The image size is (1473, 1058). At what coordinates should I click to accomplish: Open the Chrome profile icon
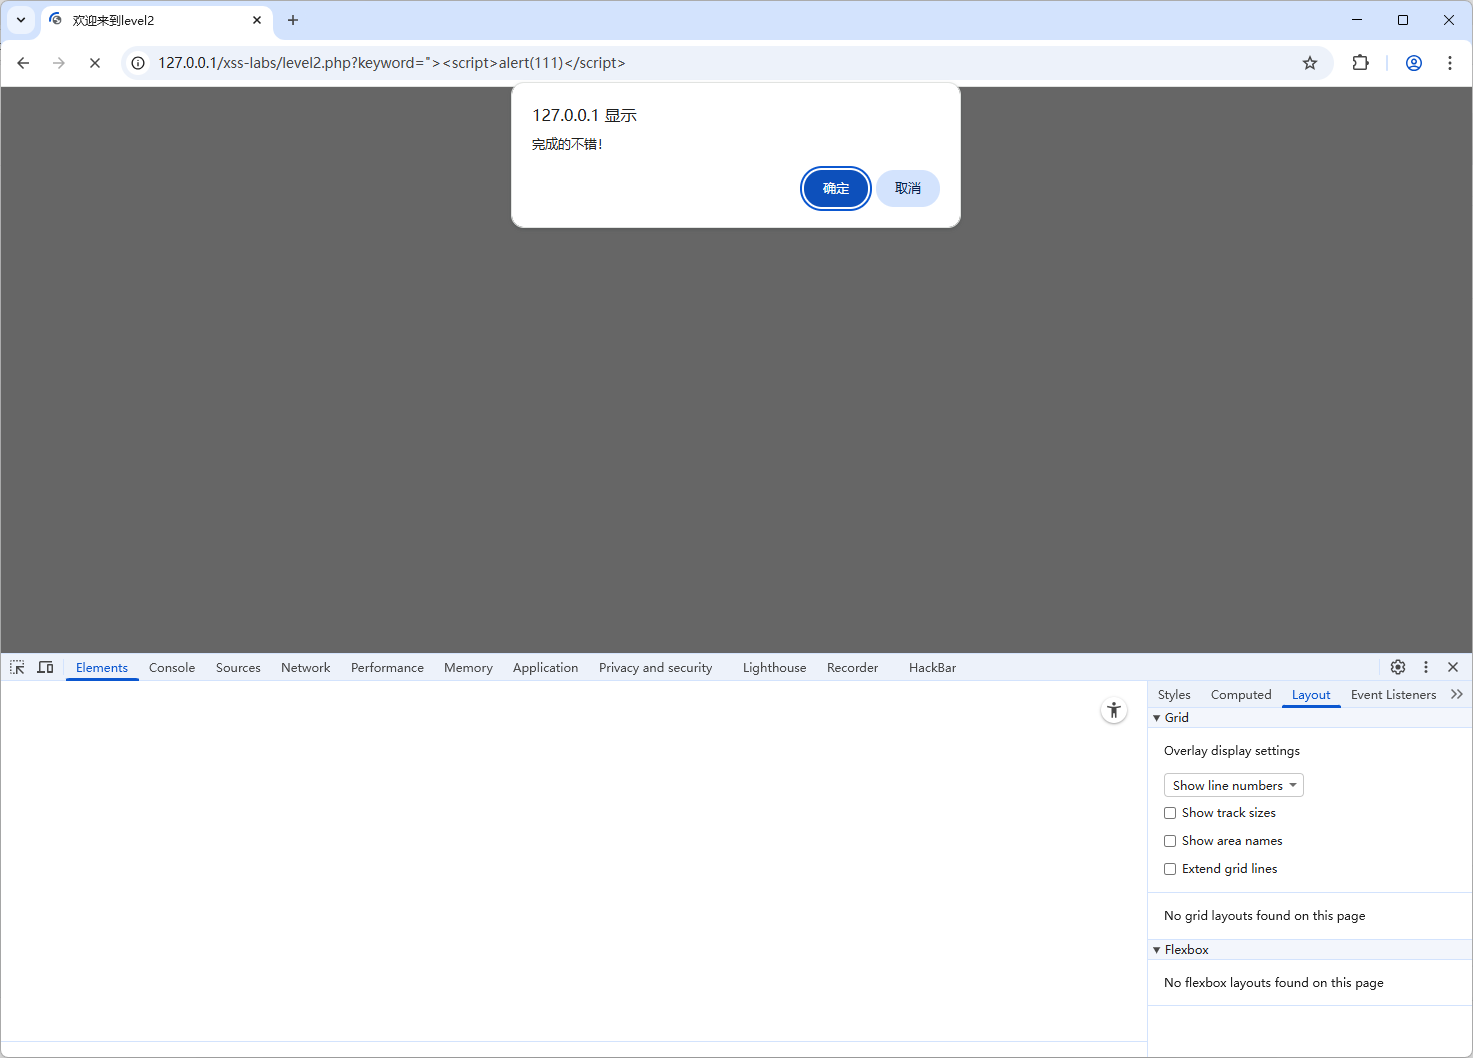coord(1414,63)
